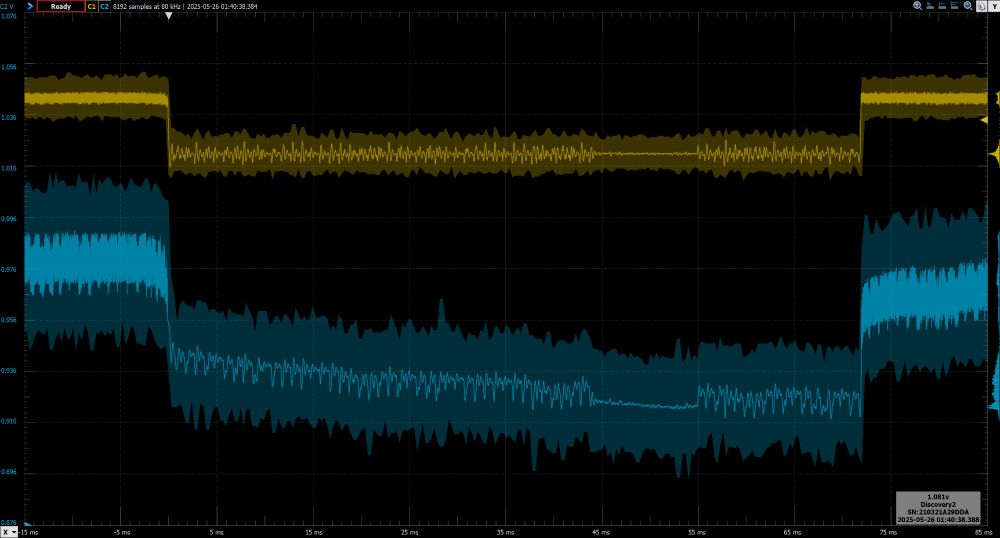Click the white trigger position marker triangle

point(168,17)
